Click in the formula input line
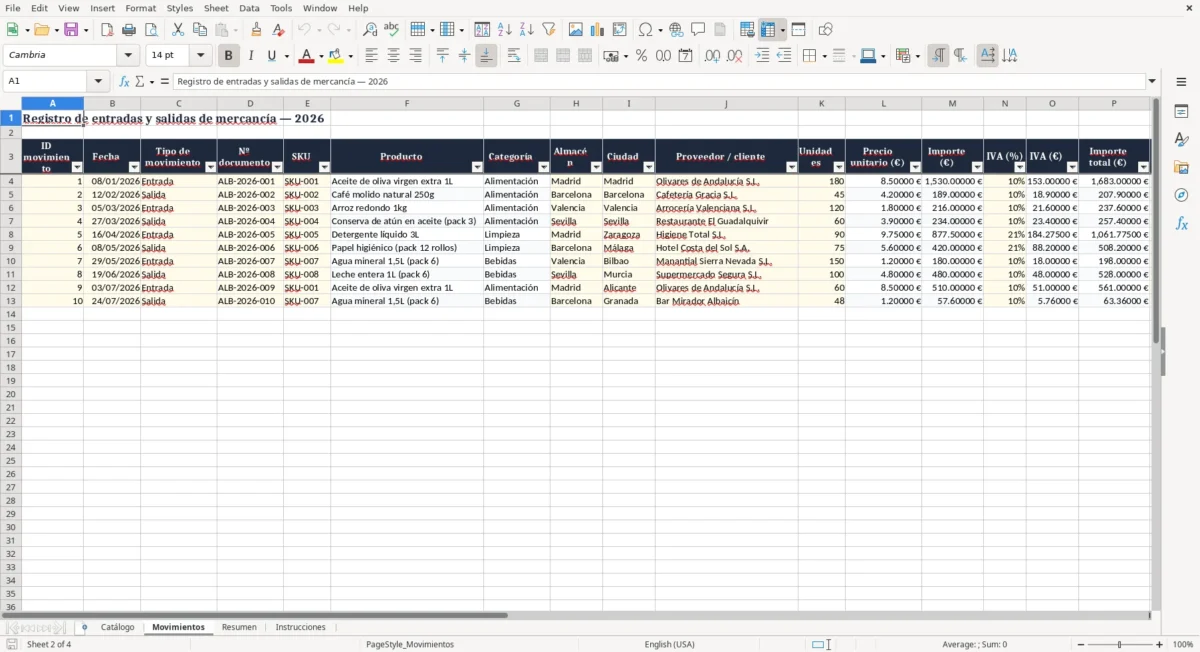 658,82
